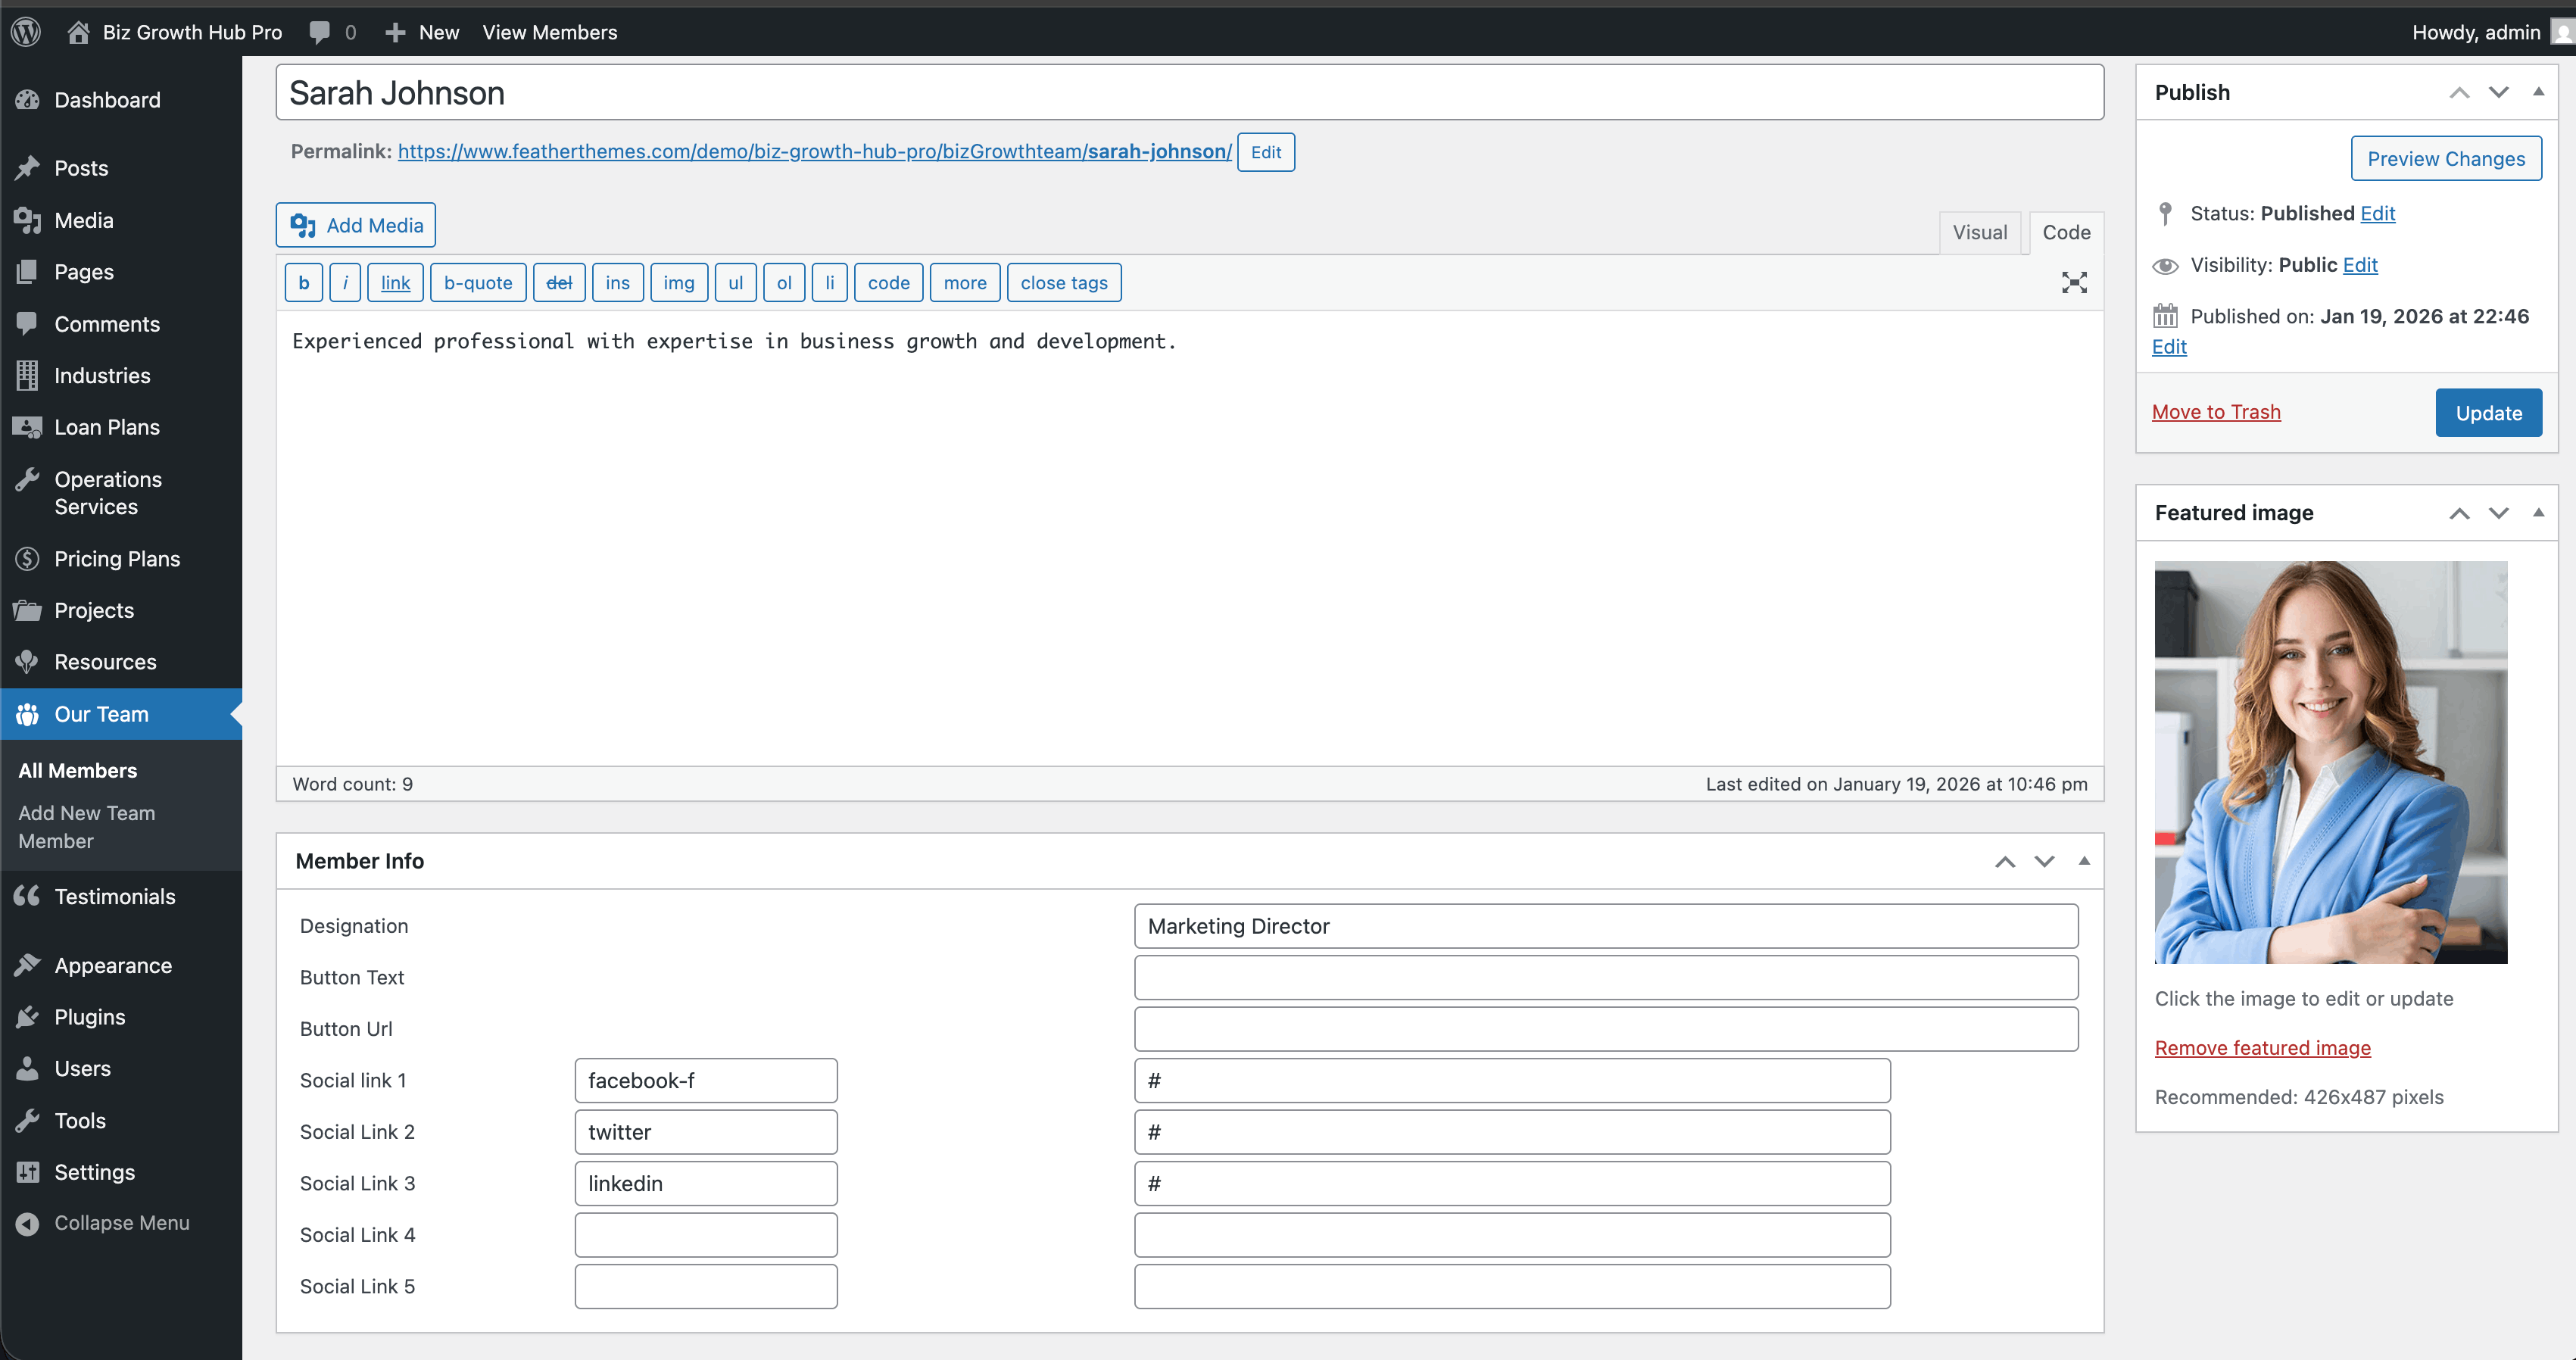Open the Testimonials section

click(115, 896)
